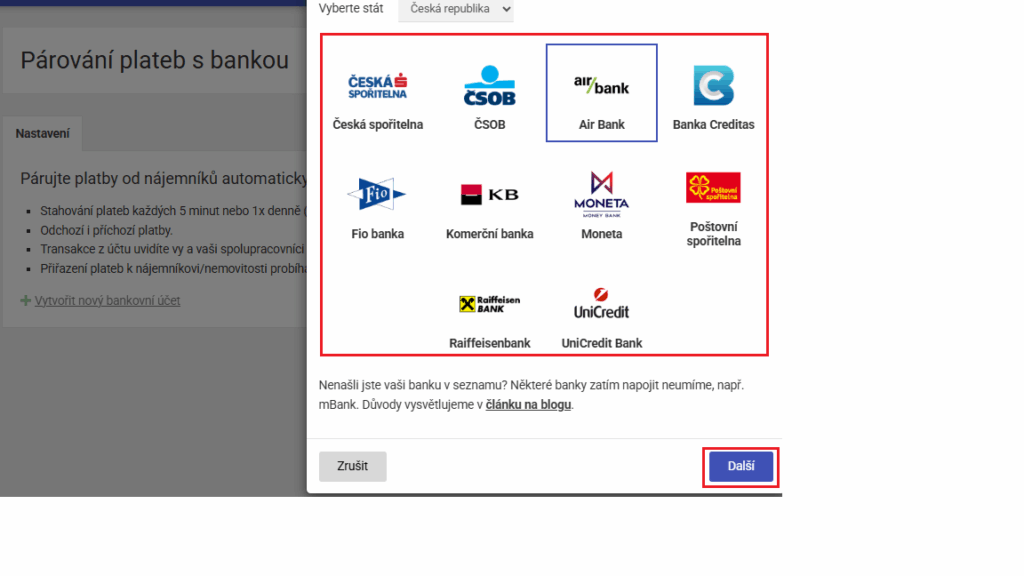Pick the Moneta Money Bank logo

[601, 194]
